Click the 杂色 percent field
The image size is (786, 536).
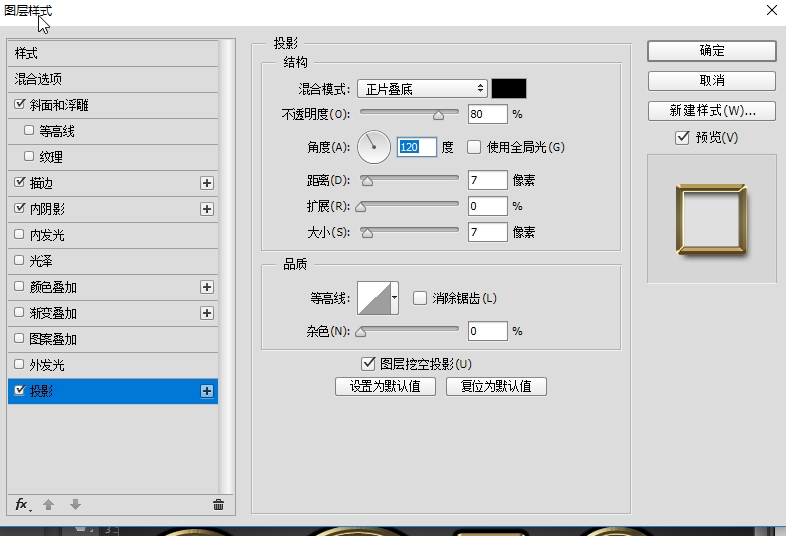pos(487,331)
